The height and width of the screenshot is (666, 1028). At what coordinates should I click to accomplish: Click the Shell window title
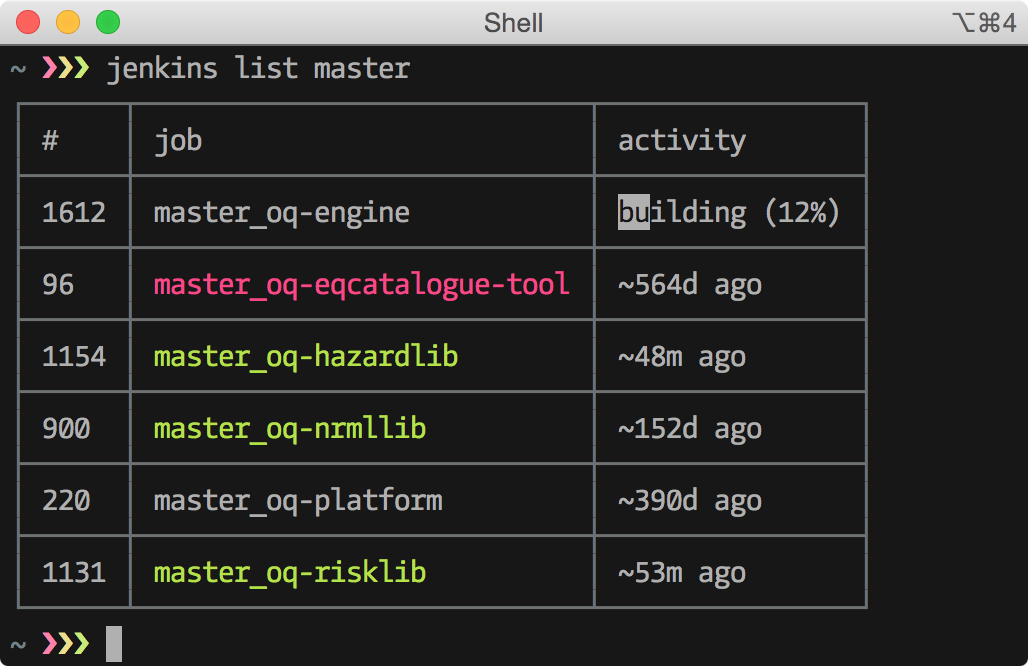click(x=513, y=23)
